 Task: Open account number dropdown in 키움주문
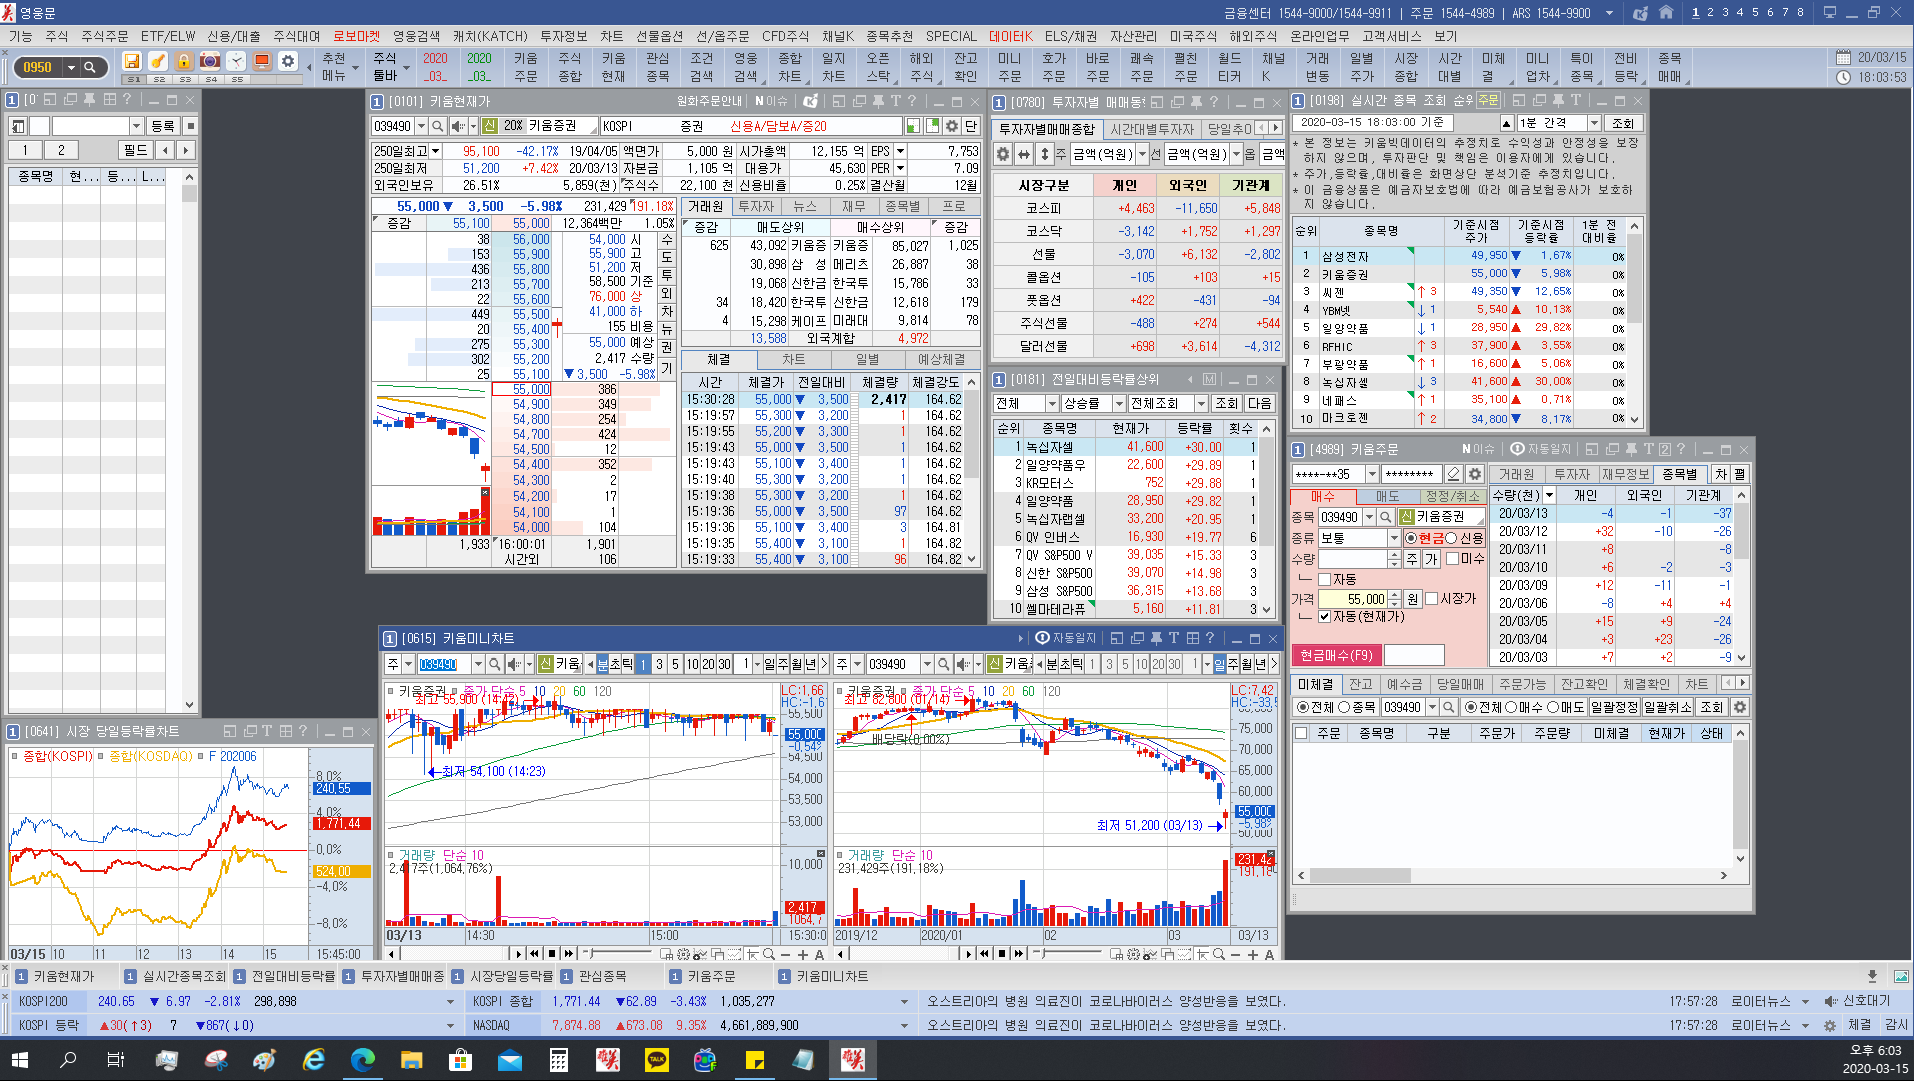pyautogui.click(x=1372, y=474)
